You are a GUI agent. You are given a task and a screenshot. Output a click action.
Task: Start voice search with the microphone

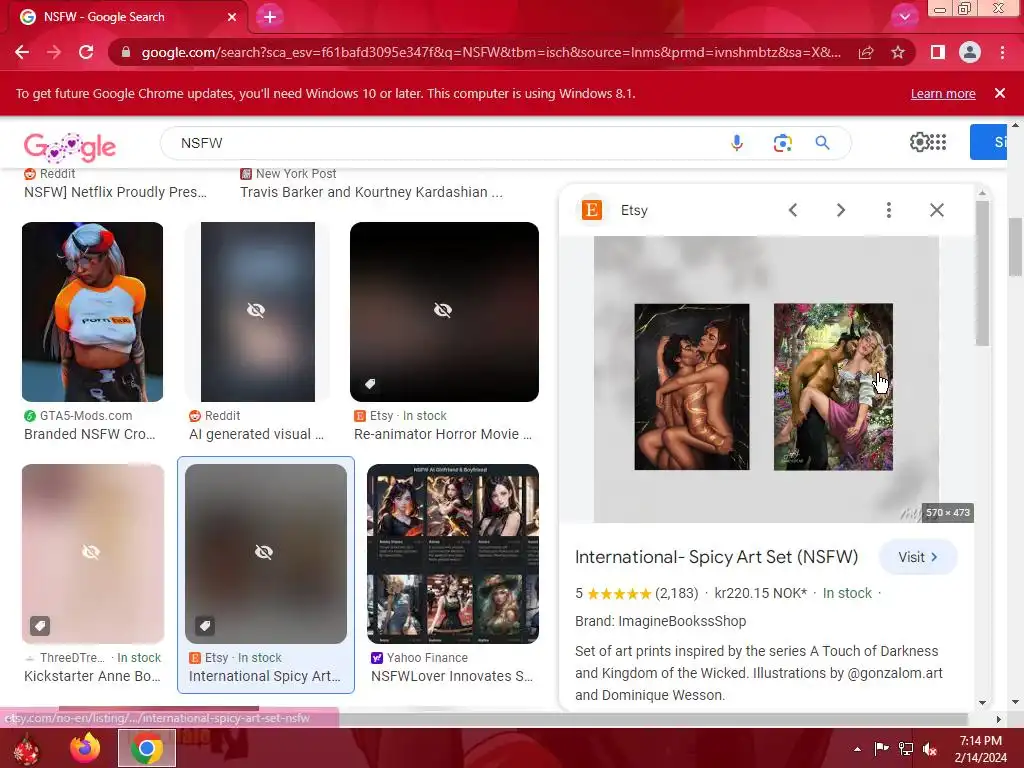click(x=737, y=143)
